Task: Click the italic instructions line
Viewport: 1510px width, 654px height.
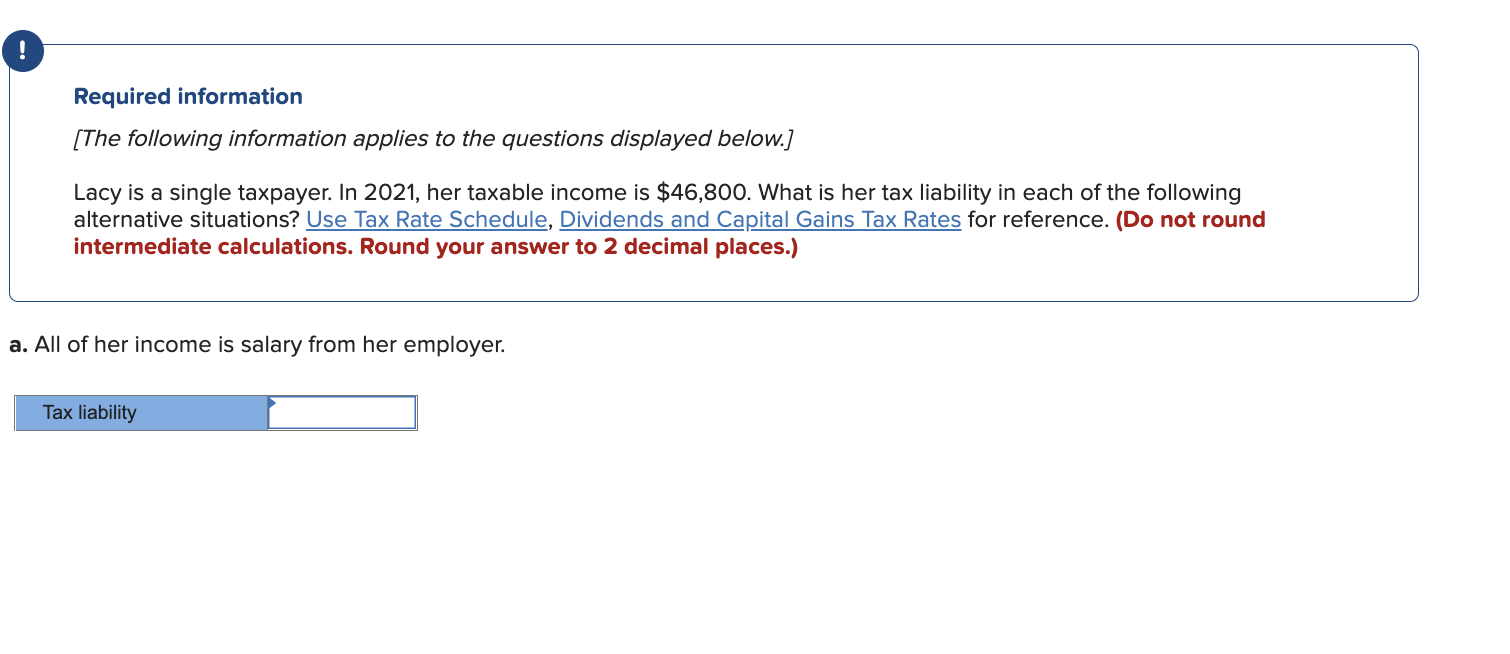Action: [432, 138]
